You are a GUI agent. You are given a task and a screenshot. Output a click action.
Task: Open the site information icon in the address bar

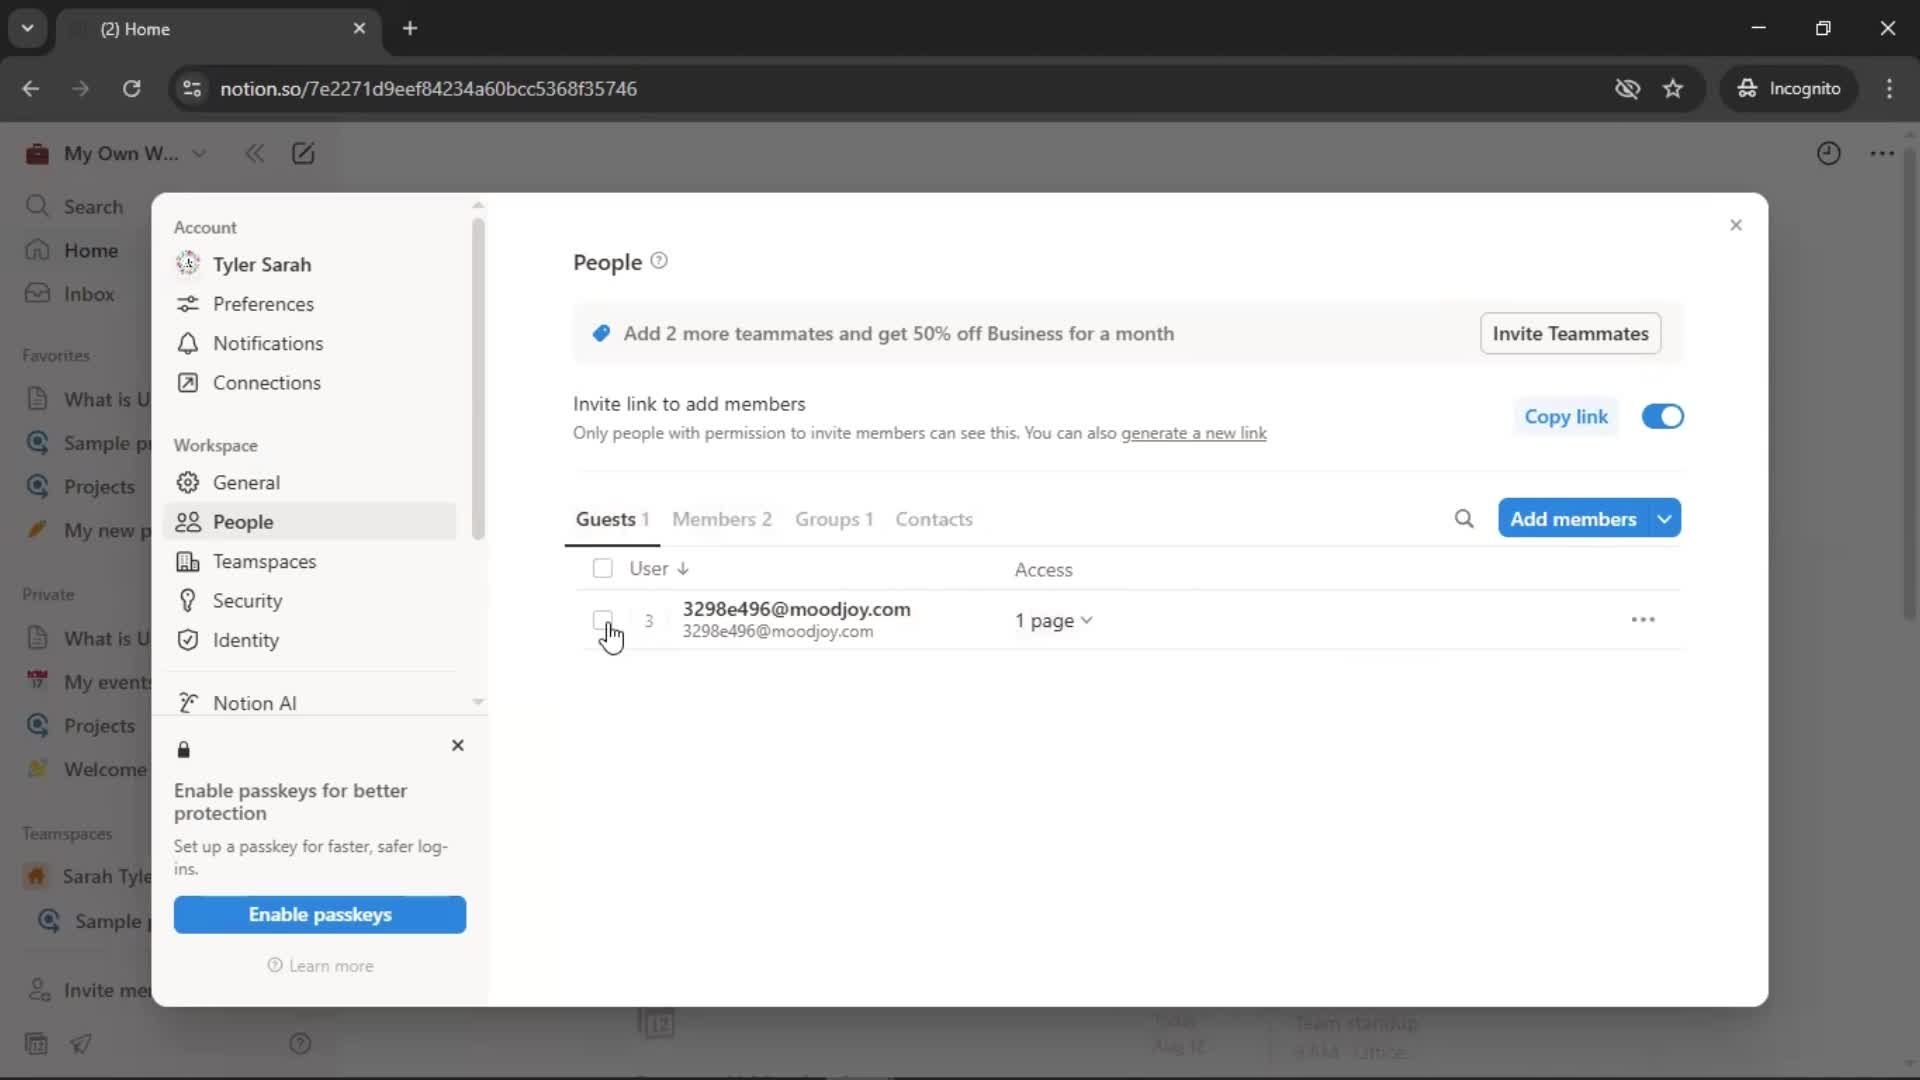coord(192,89)
